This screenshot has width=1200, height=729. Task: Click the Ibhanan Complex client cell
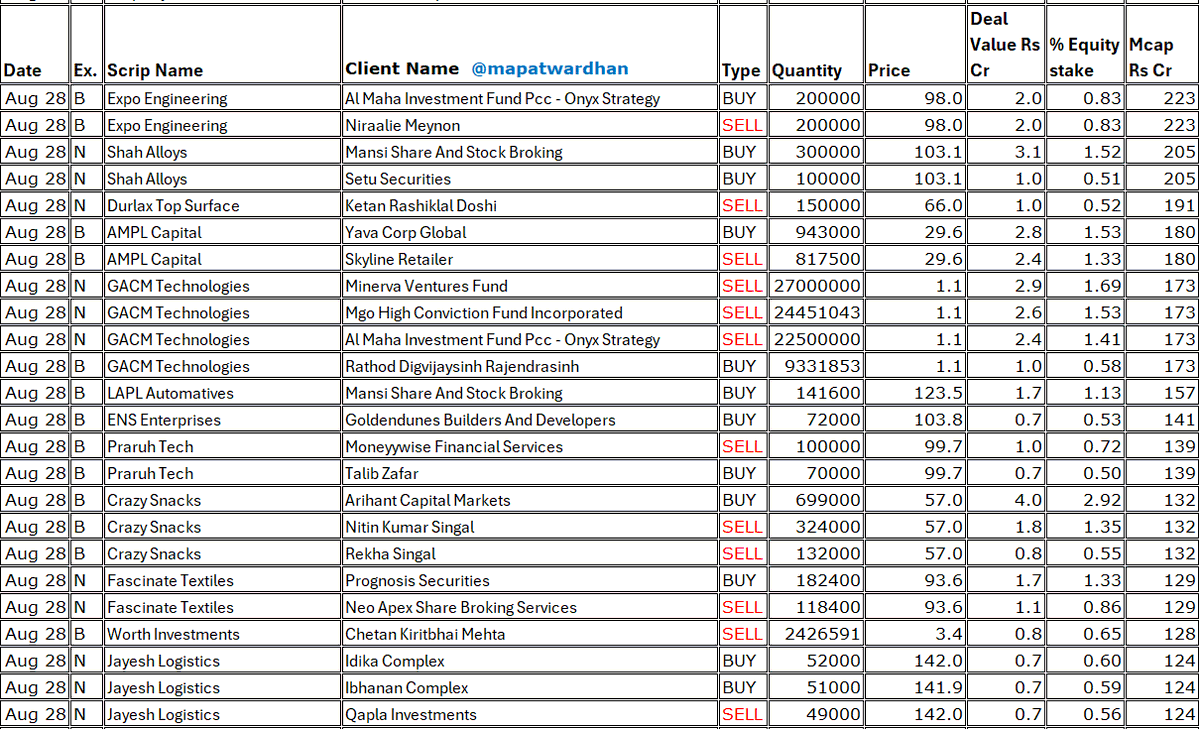529,688
